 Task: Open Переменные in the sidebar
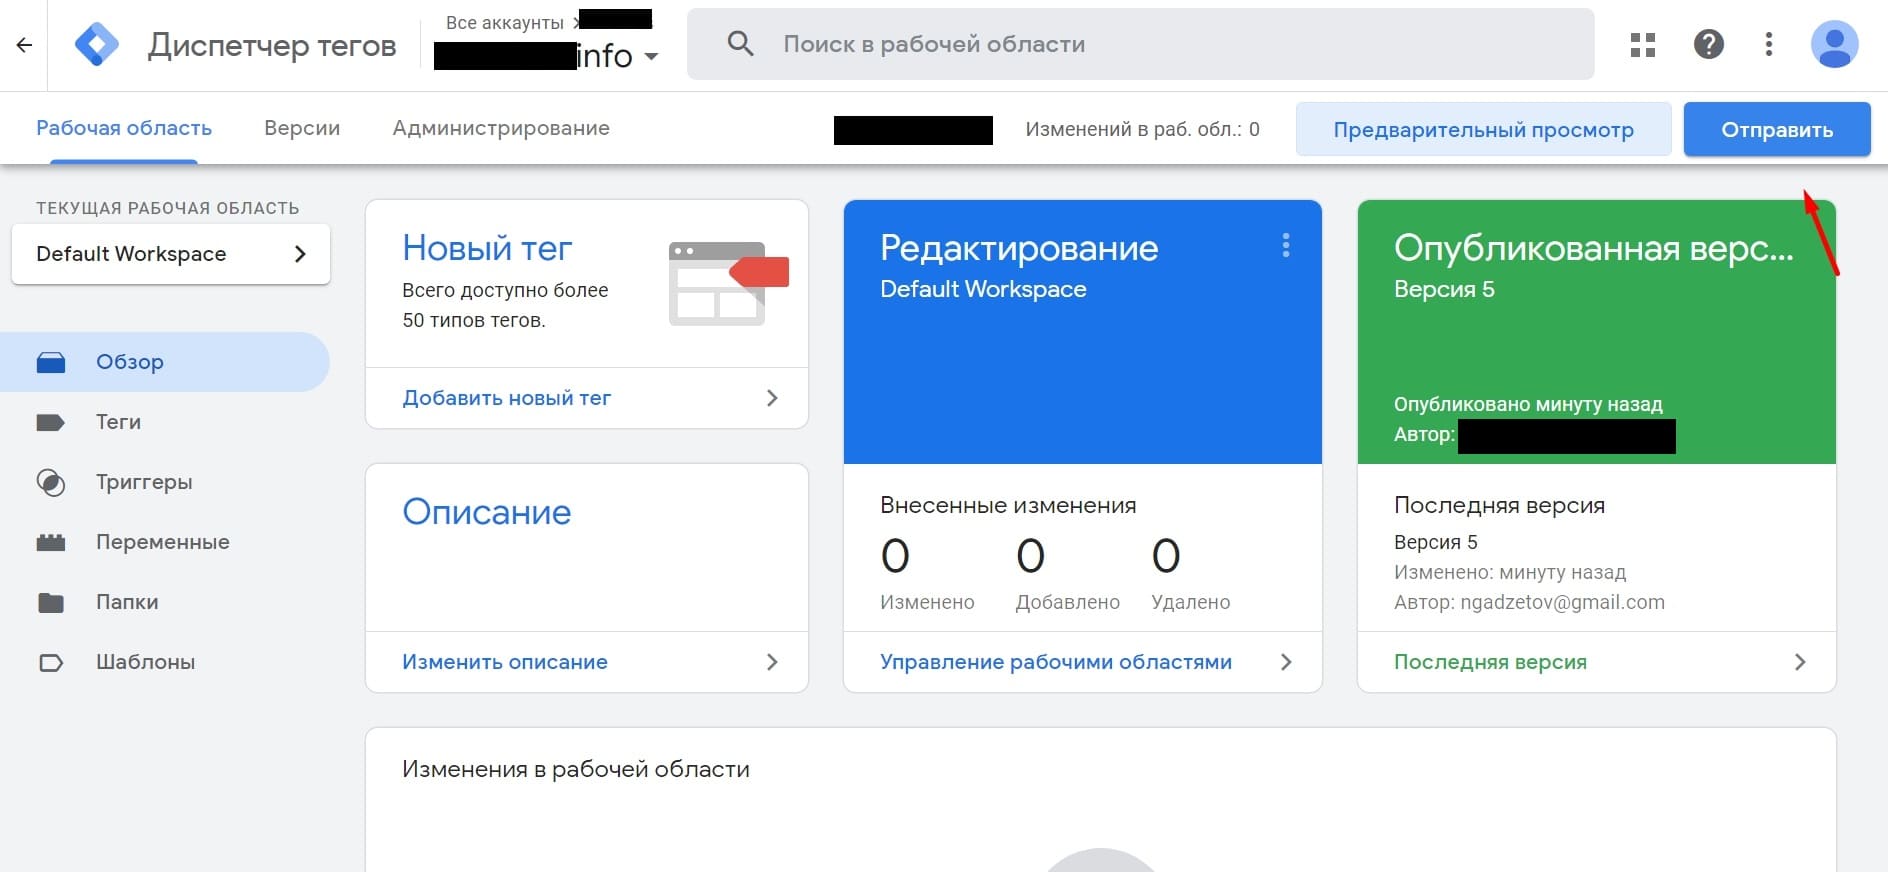(x=165, y=542)
